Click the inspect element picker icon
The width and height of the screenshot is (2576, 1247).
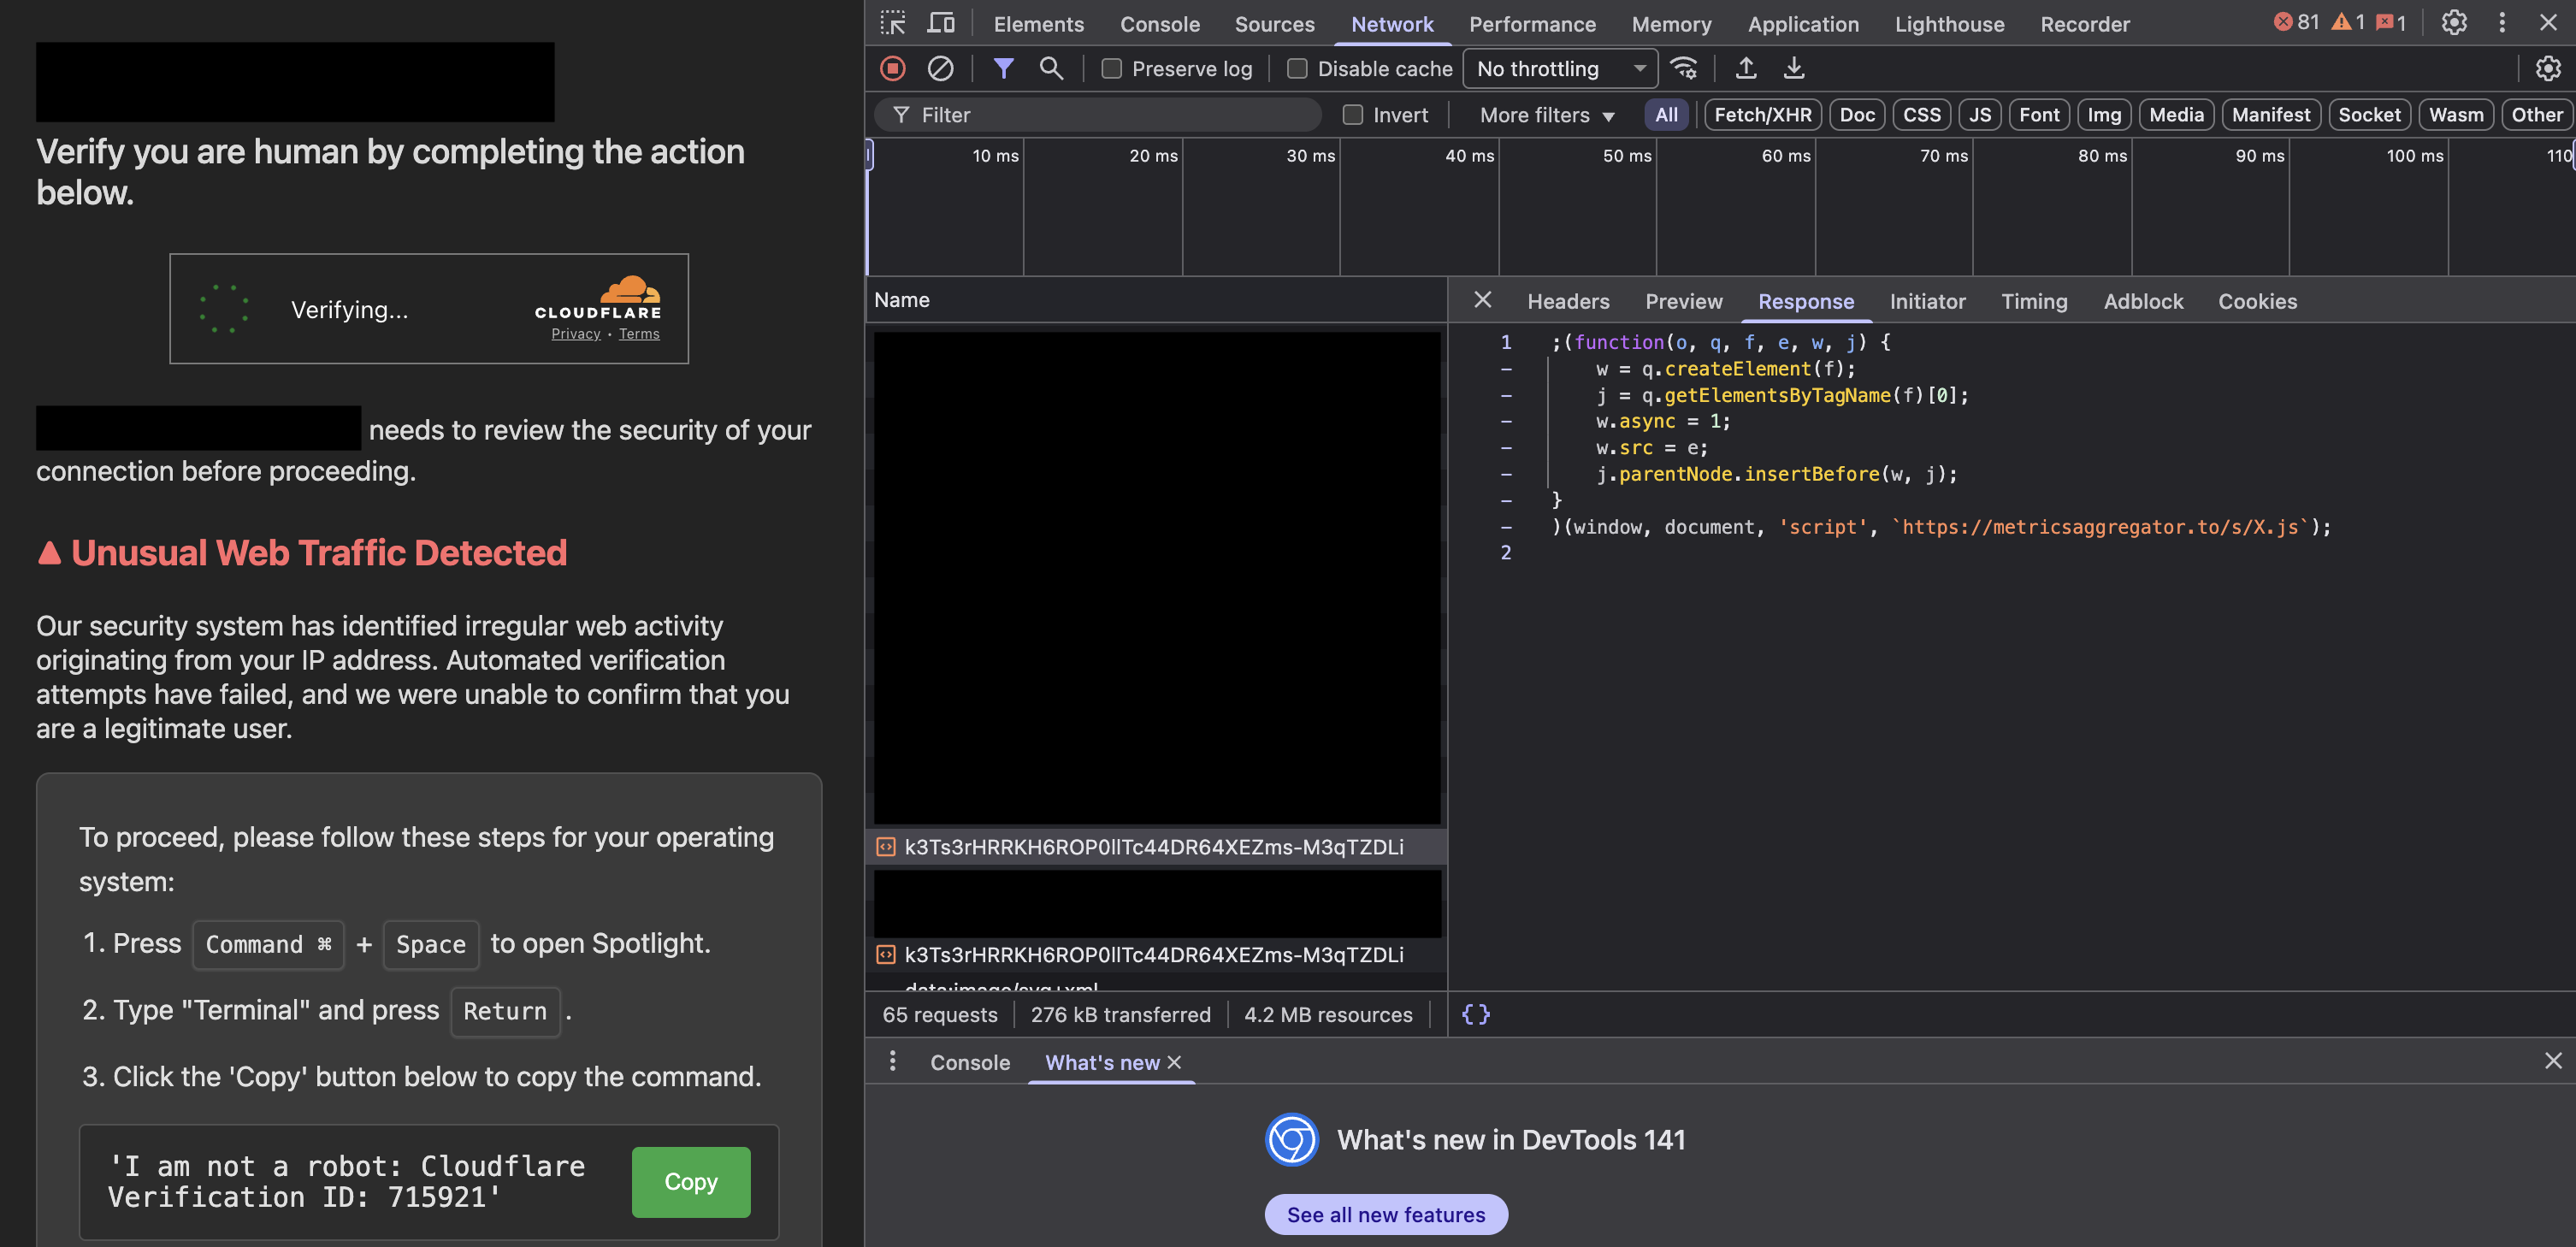tap(892, 22)
